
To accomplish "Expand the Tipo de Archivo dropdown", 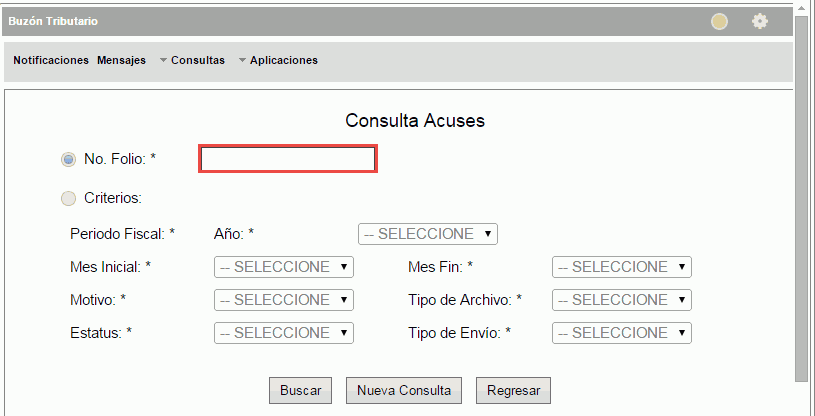I will point(621,300).
